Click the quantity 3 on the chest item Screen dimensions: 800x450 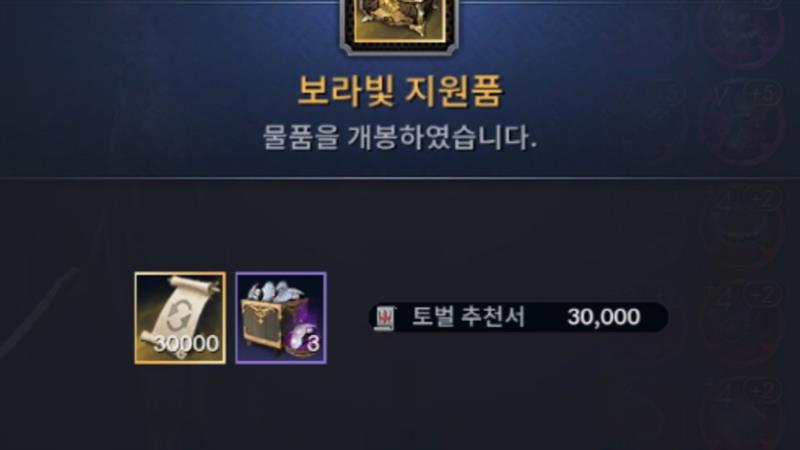[x=313, y=343]
